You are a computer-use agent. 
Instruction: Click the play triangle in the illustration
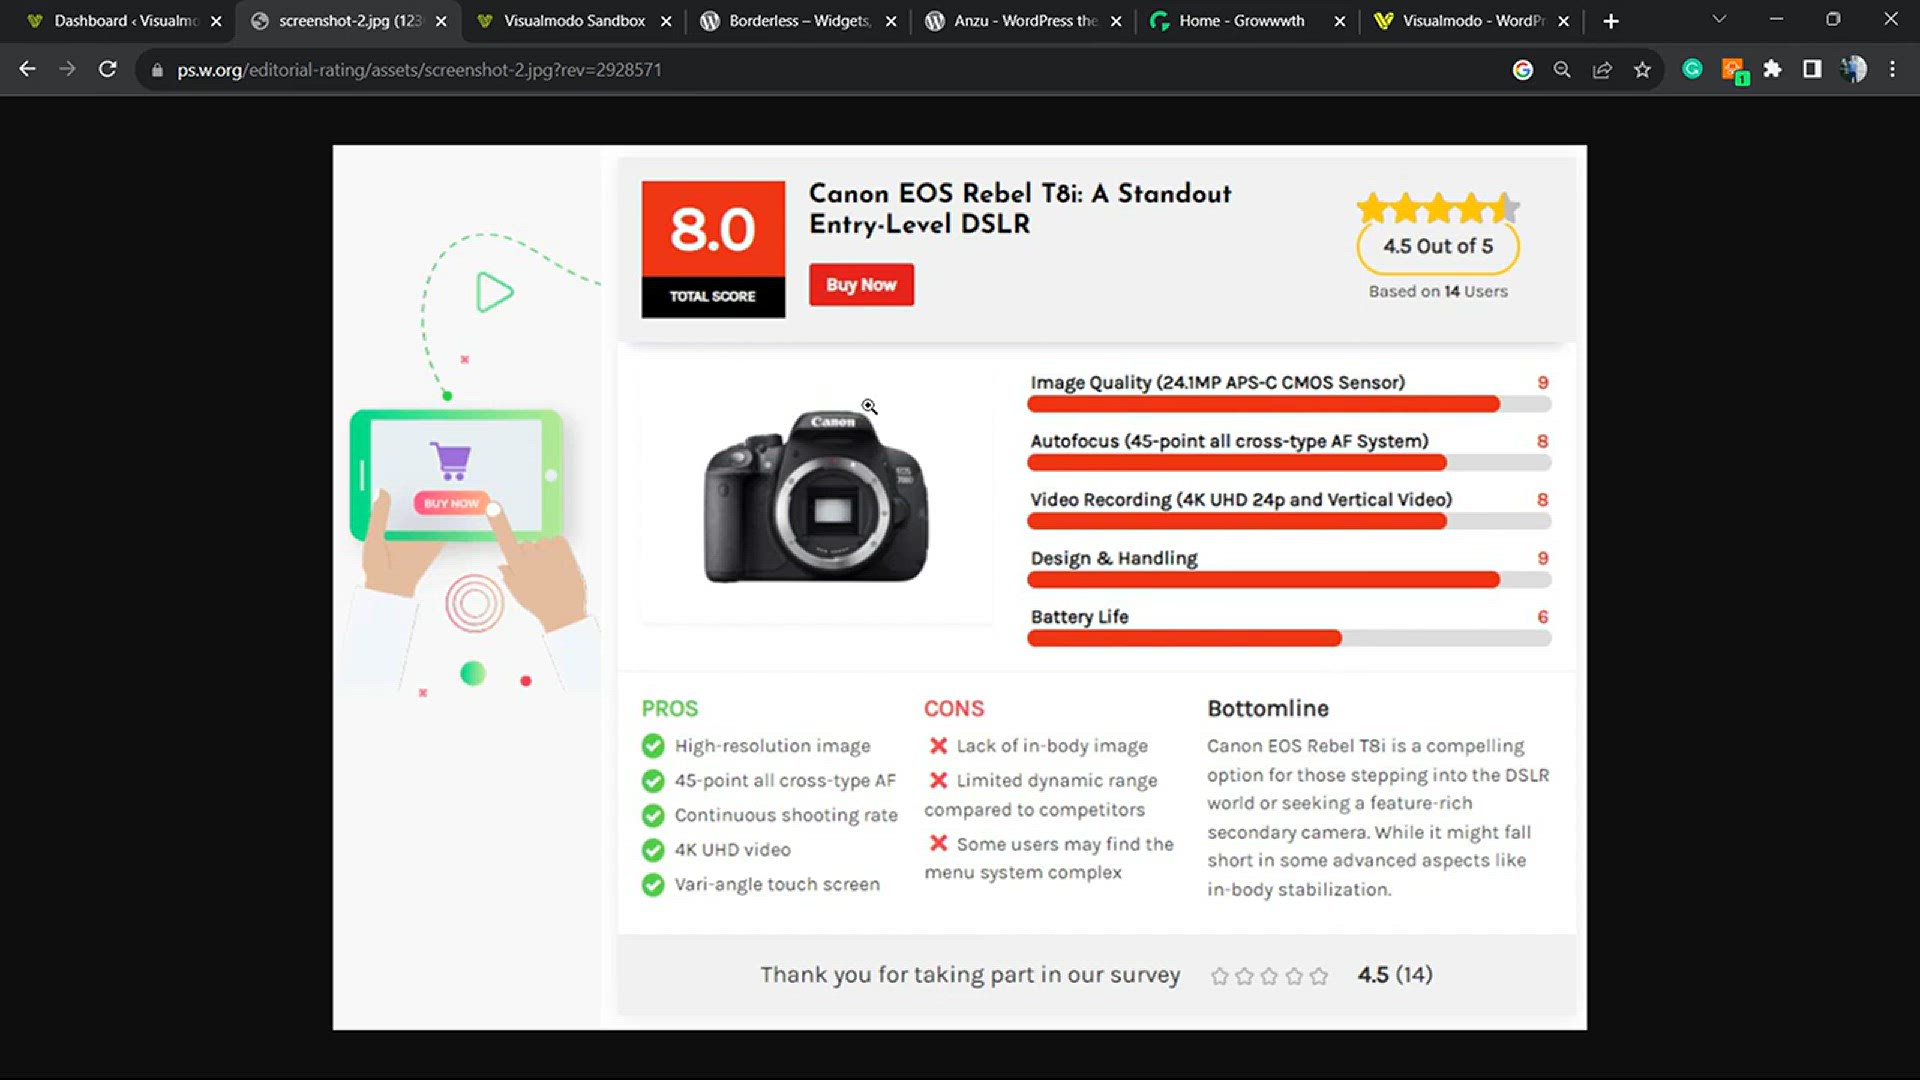[x=494, y=292]
